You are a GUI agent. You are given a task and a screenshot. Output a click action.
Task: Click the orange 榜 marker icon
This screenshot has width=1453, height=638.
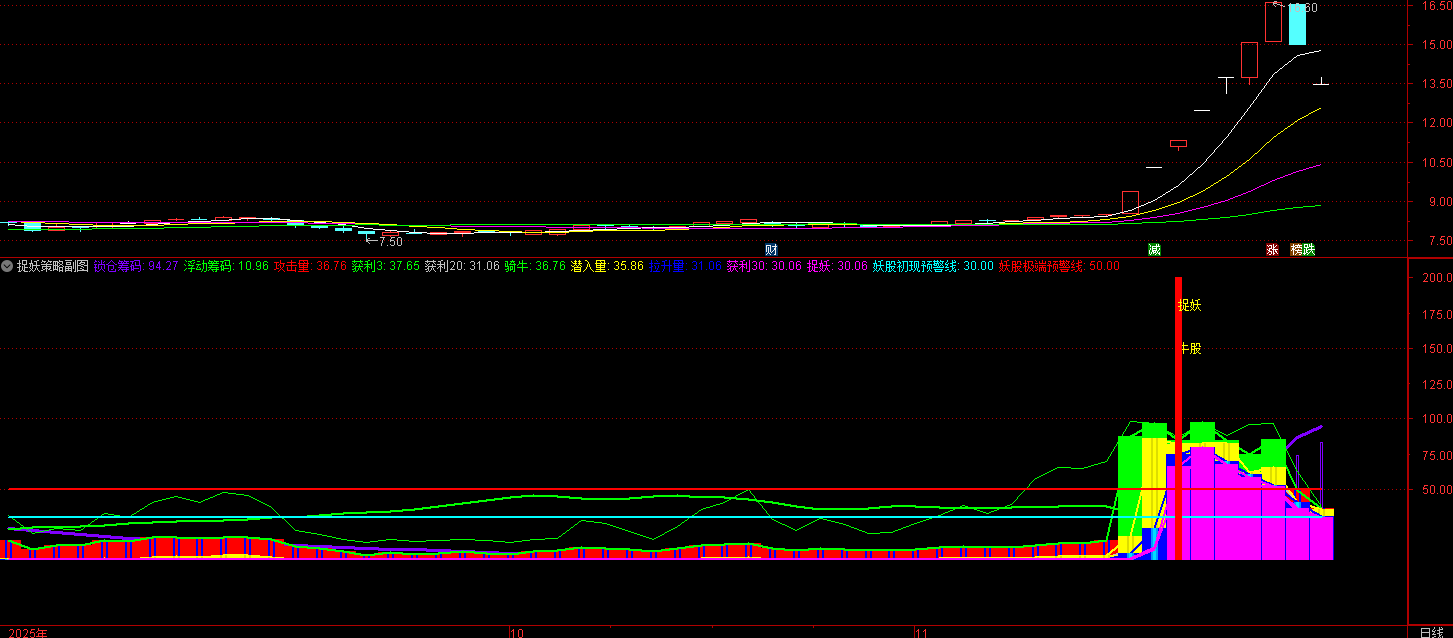pos(1296,249)
